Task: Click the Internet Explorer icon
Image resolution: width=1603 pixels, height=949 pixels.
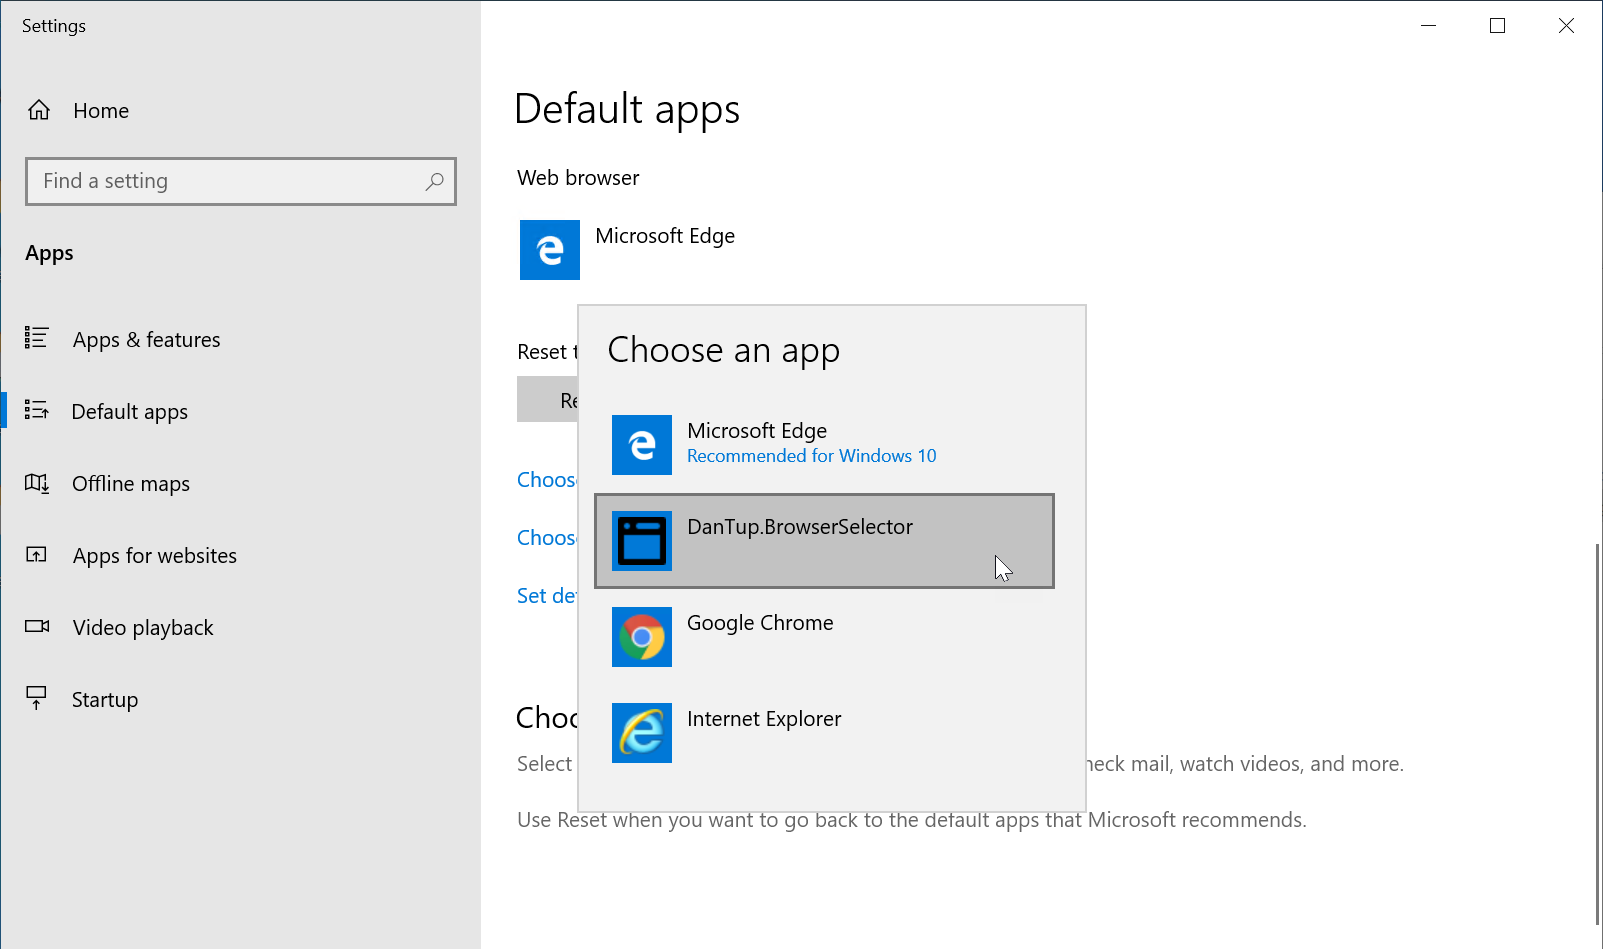Action: pyautogui.click(x=642, y=733)
